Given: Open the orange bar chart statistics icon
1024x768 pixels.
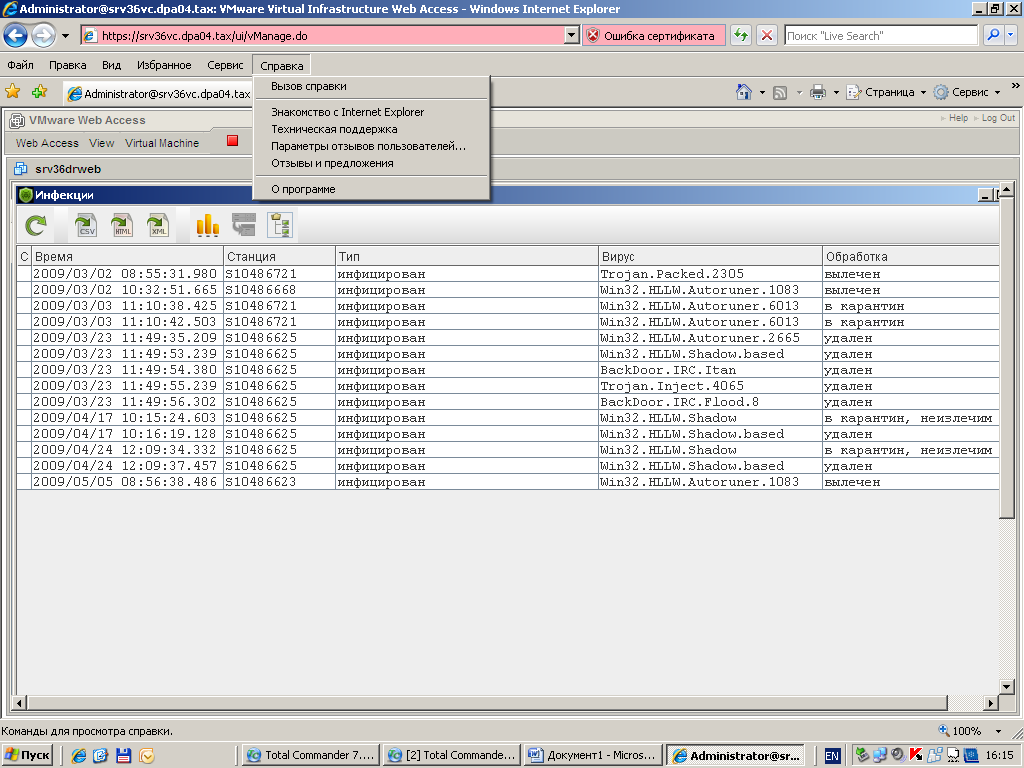Looking at the screenshot, I should point(207,226).
